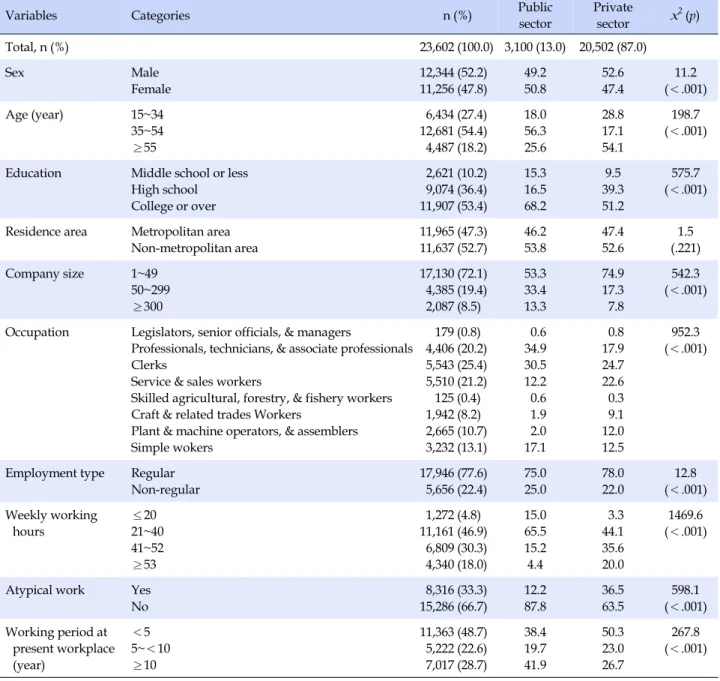This screenshot has width=720, height=681.
Task: Click the 'Metropolitan area' category
Action: pos(180,232)
